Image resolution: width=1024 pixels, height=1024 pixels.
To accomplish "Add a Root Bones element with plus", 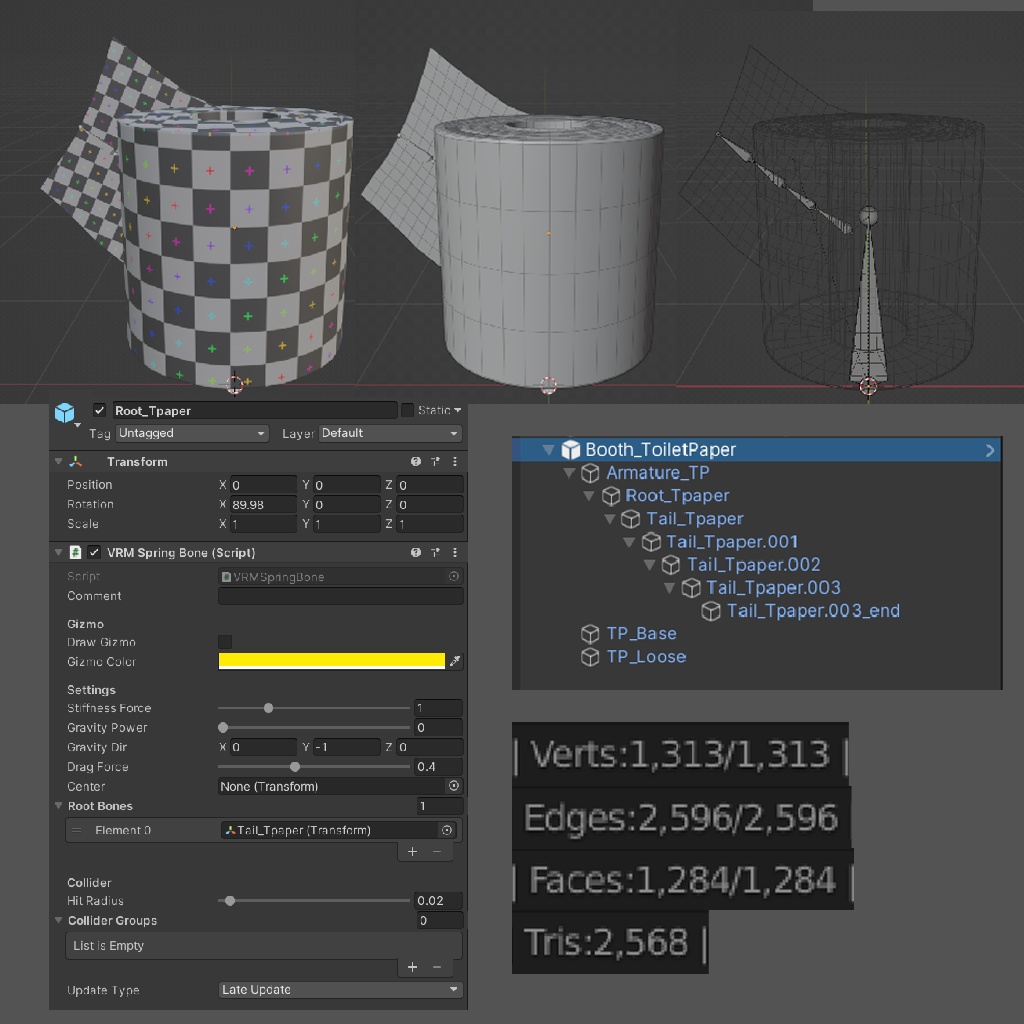I will [x=412, y=851].
